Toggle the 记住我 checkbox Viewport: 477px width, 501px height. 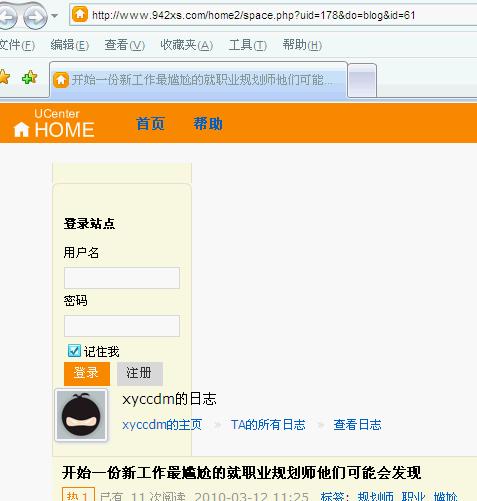74,351
